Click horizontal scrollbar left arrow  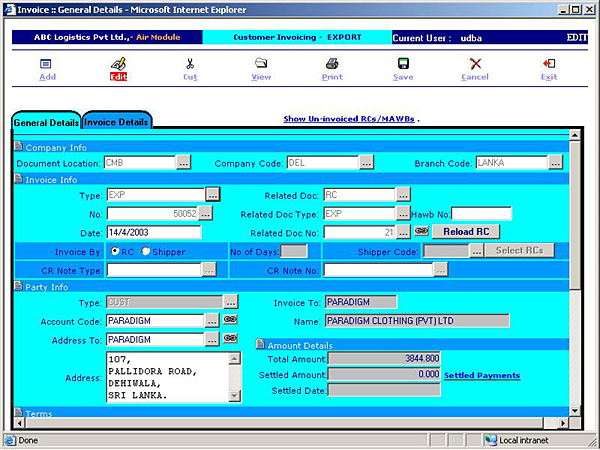(x=20, y=423)
